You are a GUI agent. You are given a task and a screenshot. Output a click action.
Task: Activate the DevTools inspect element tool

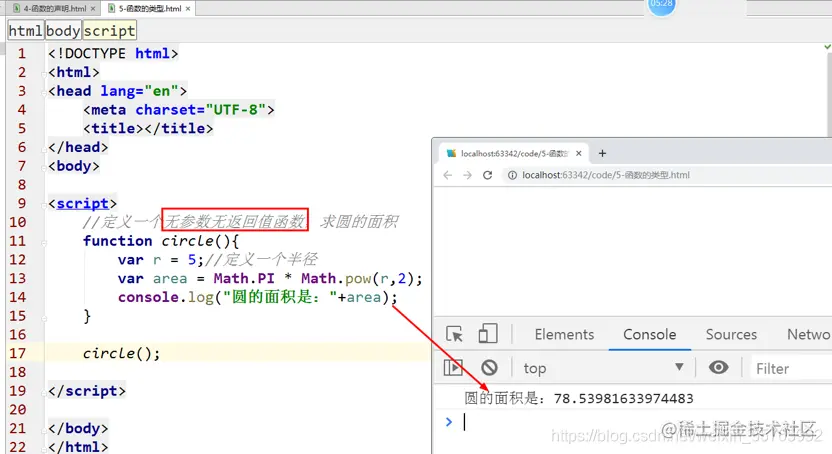click(x=455, y=334)
